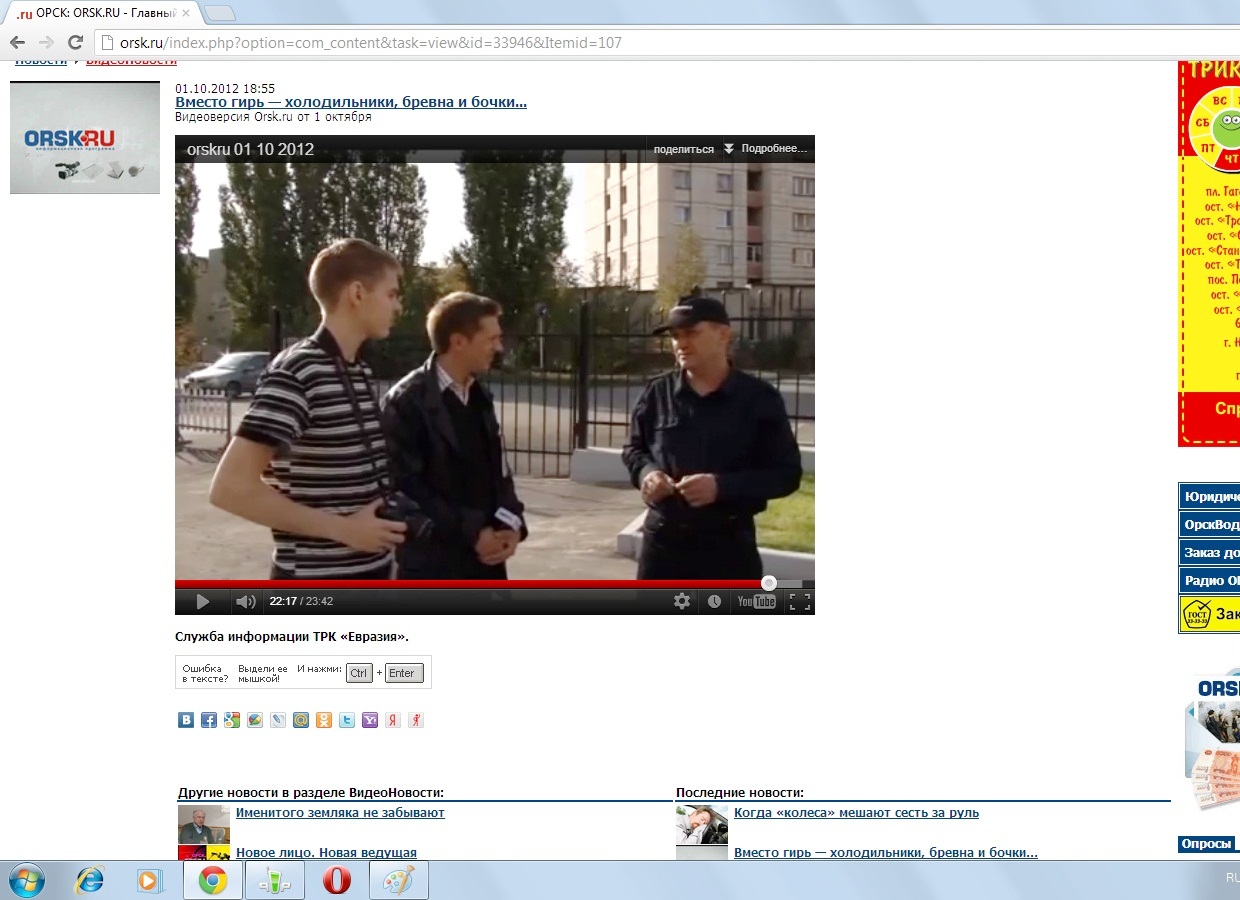The width and height of the screenshot is (1240, 900).
Task: Share via Google bookmarks icon
Action: tap(232, 719)
